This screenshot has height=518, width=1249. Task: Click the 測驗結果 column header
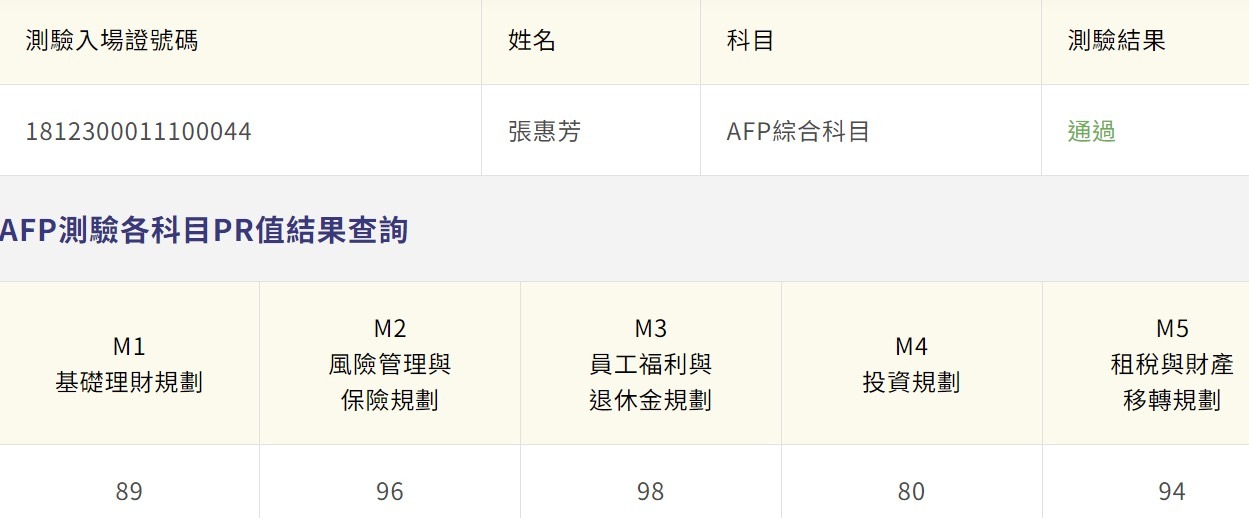1116,41
